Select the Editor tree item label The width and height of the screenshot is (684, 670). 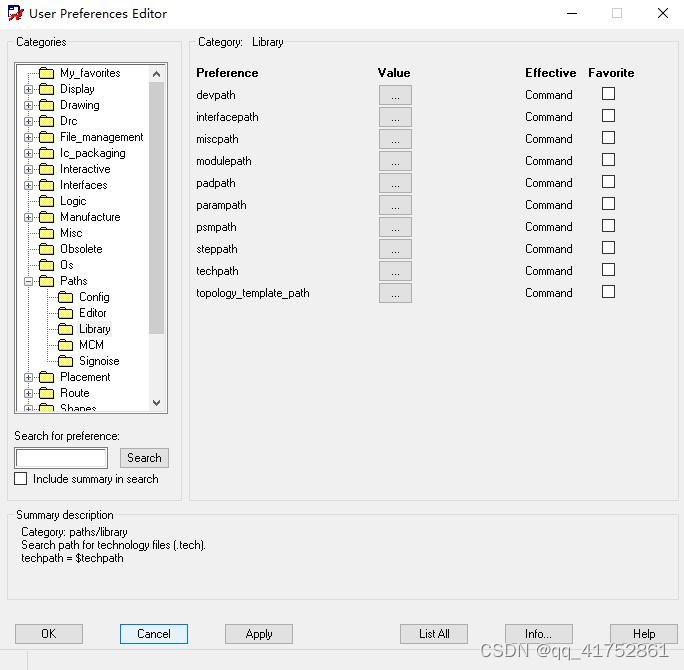[x=92, y=313]
